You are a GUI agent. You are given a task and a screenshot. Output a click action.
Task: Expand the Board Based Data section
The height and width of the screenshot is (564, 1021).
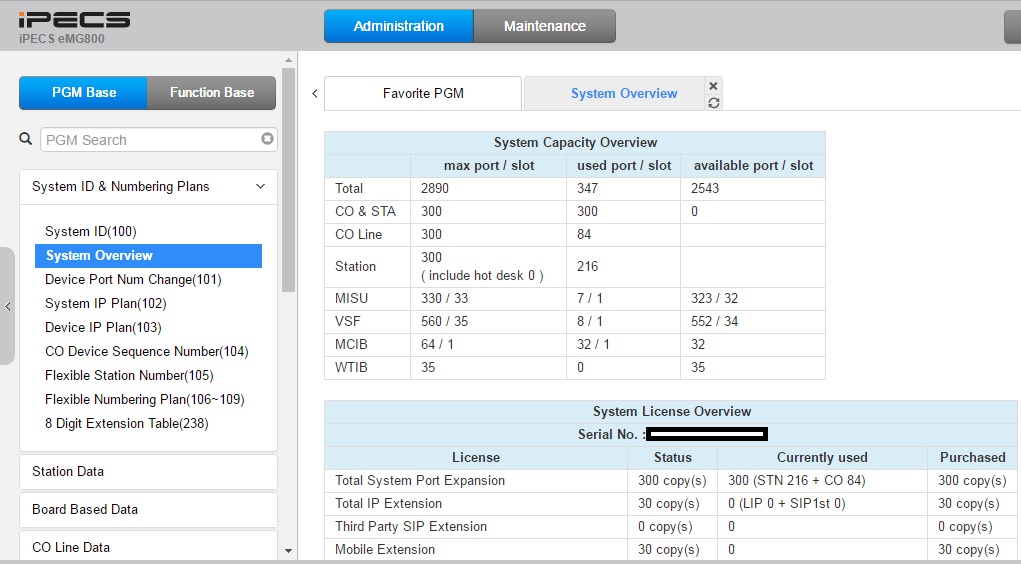pos(148,509)
